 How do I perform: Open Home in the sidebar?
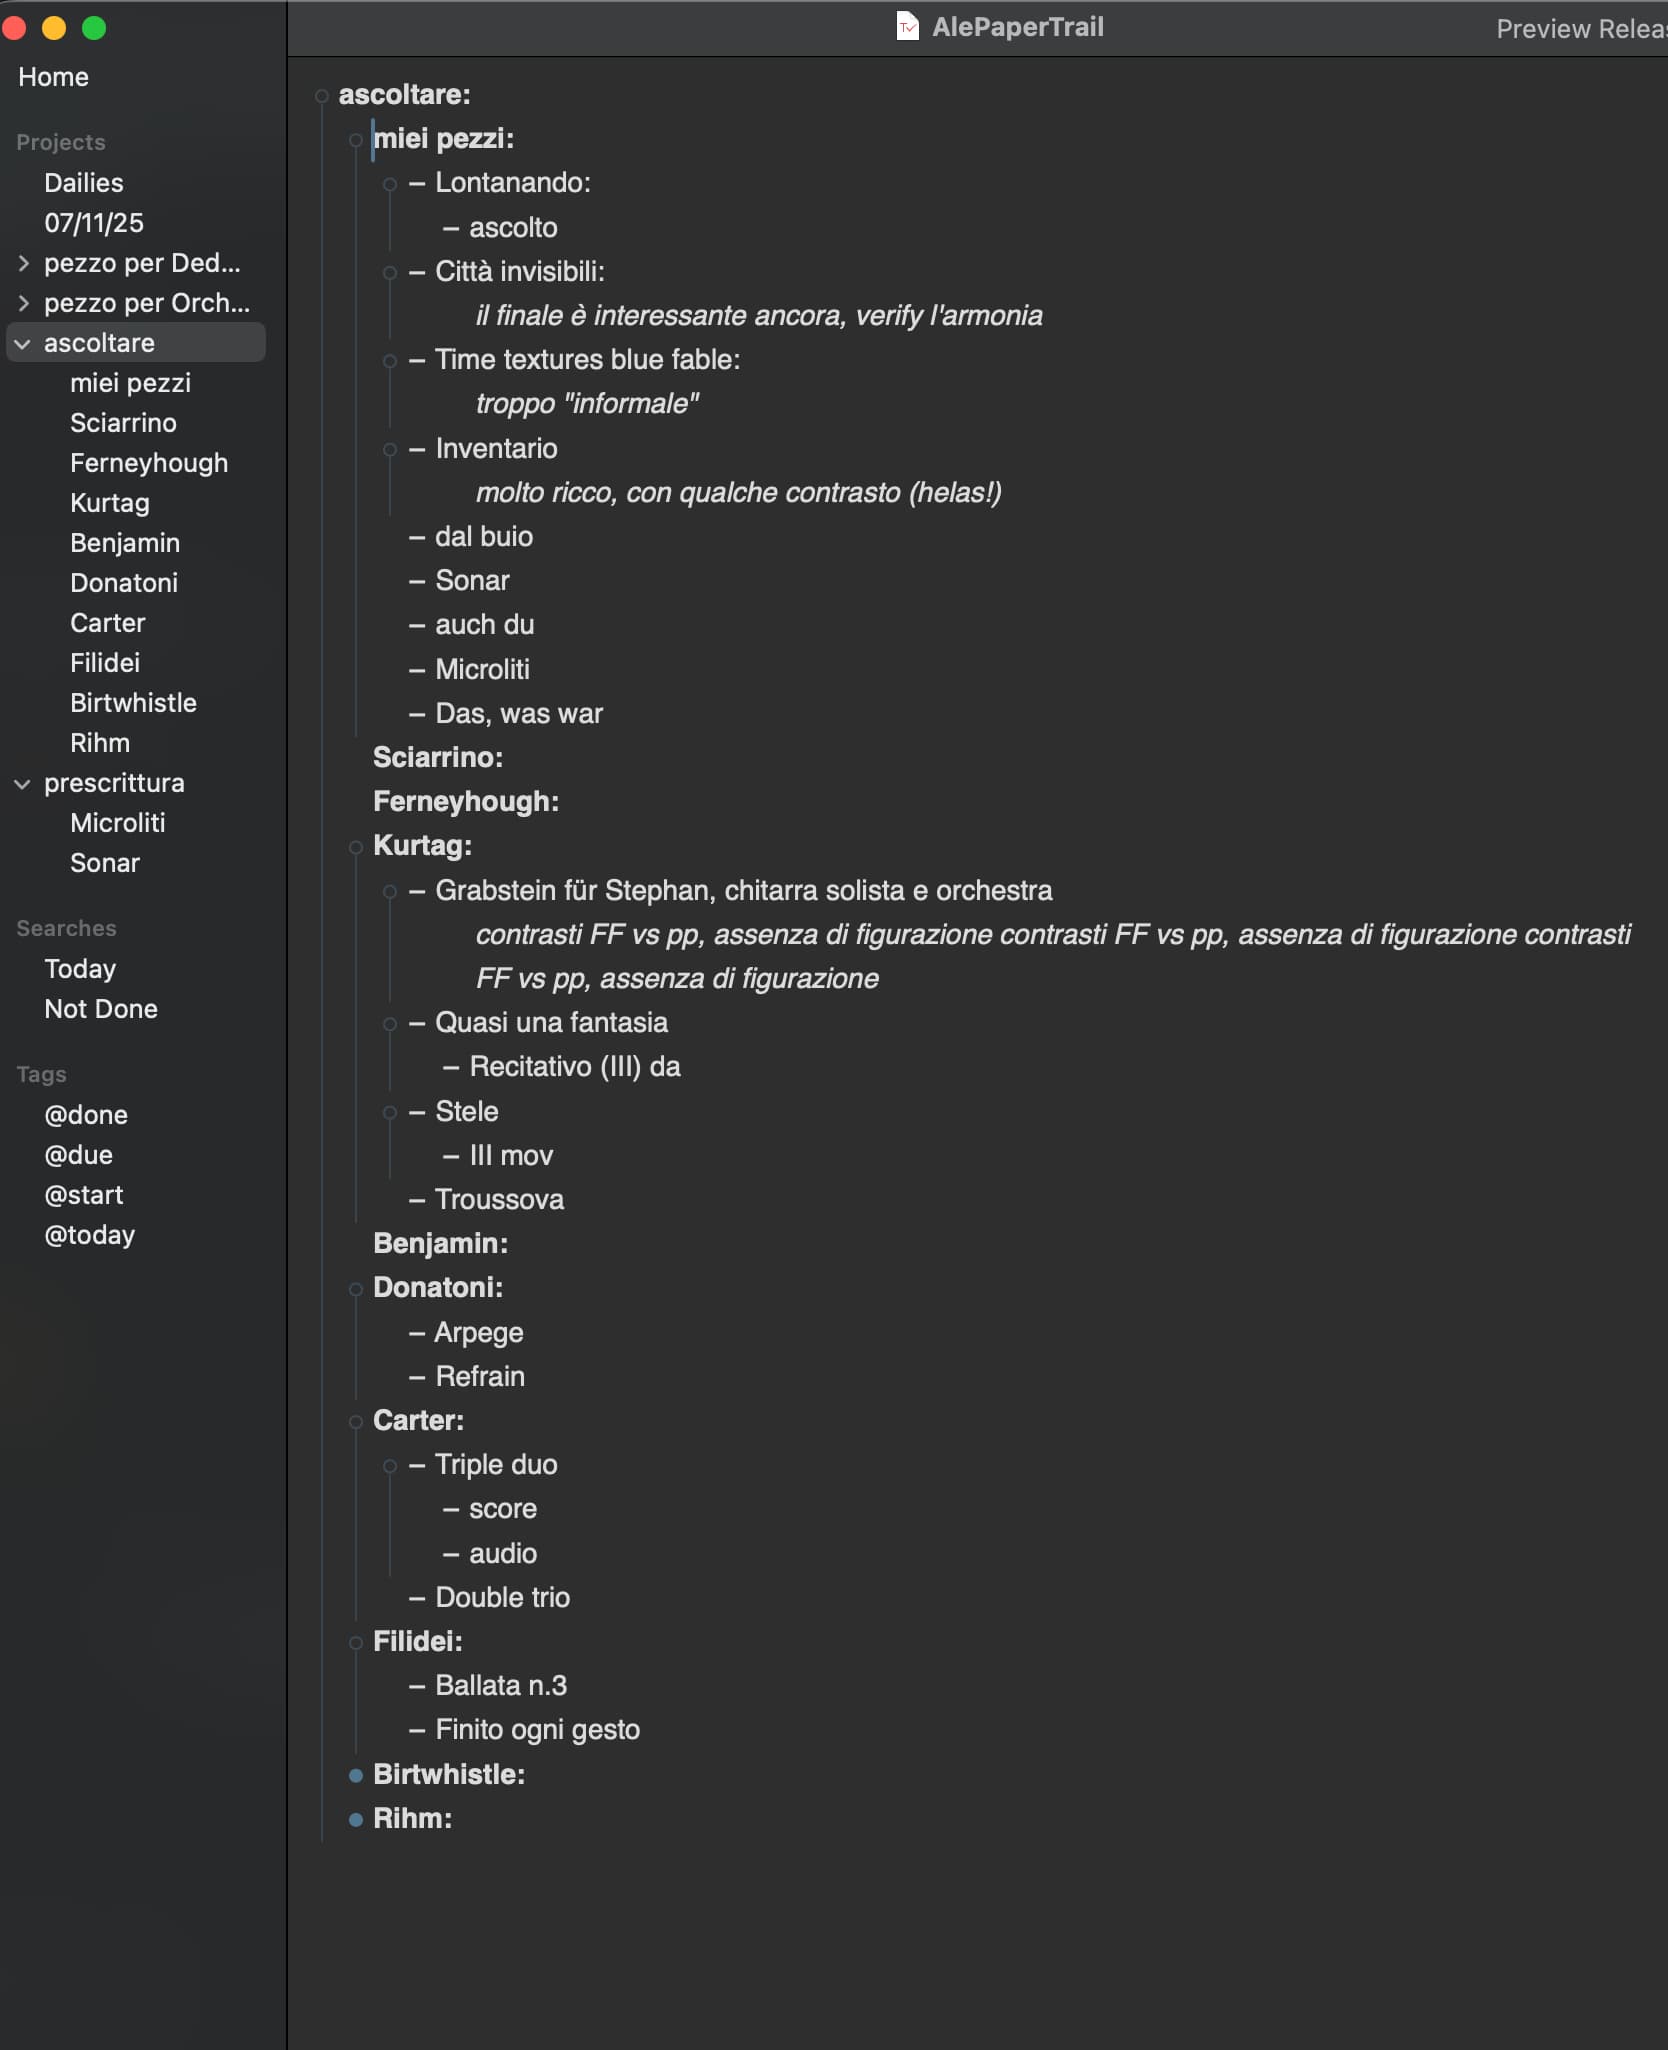53,77
